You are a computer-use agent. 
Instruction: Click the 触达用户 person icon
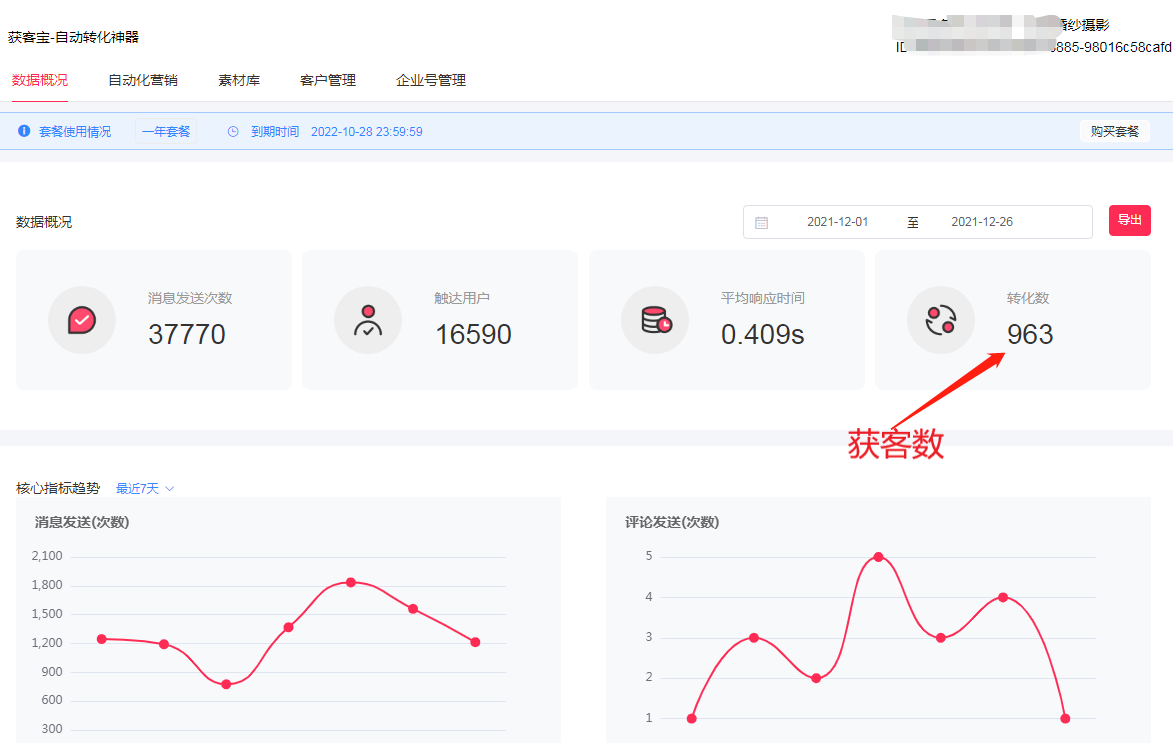pyautogui.click(x=365, y=319)
